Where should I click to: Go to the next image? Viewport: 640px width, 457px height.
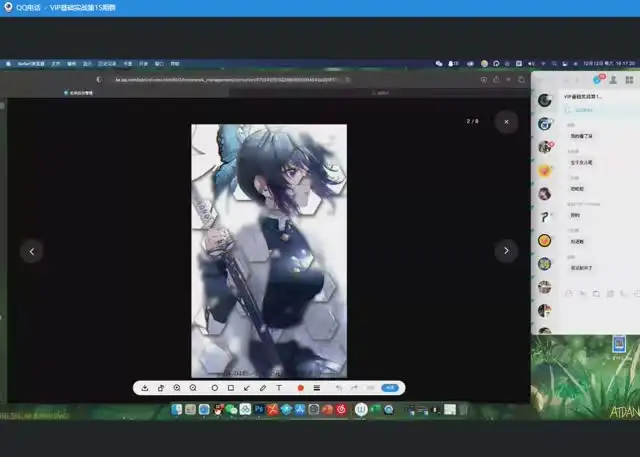506,251
